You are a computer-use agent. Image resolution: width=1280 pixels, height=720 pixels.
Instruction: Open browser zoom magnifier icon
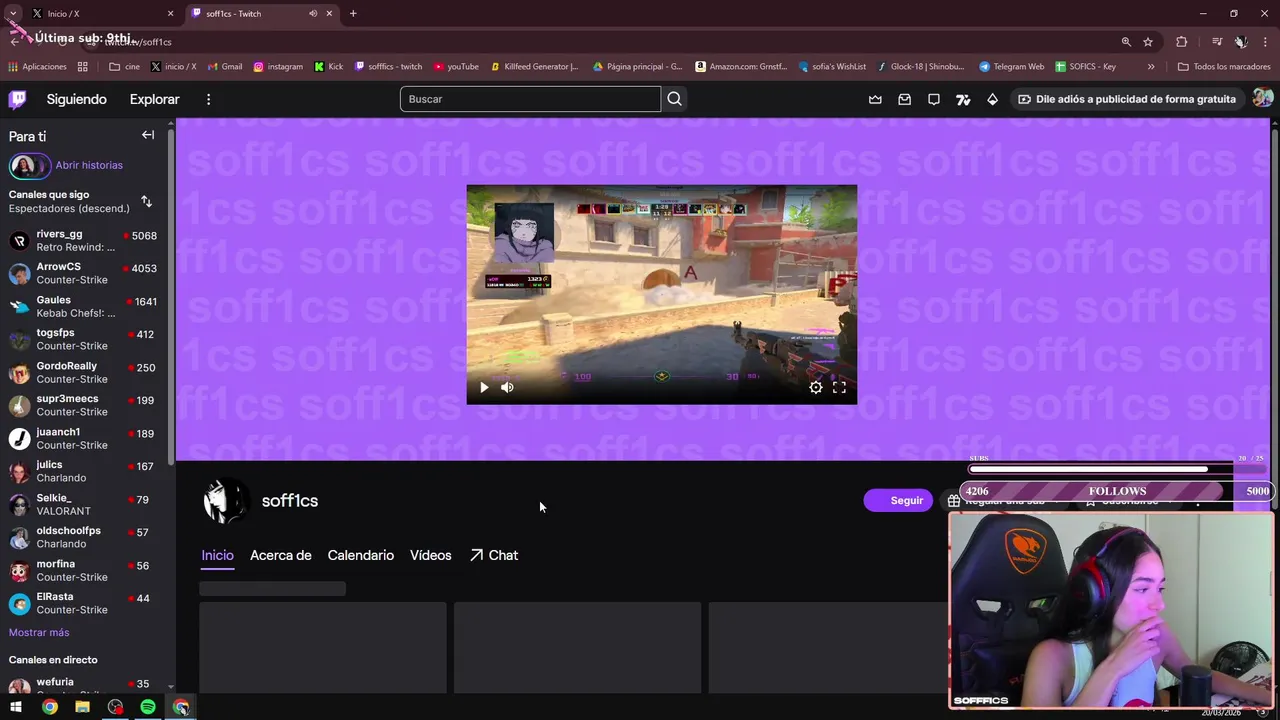click(x=1126, y=41)
